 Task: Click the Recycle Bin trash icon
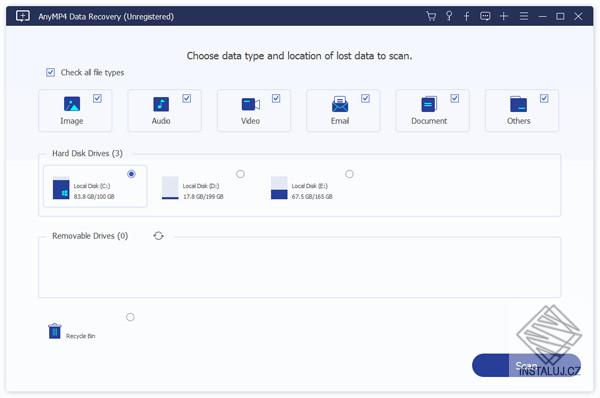tap(55, 331)
